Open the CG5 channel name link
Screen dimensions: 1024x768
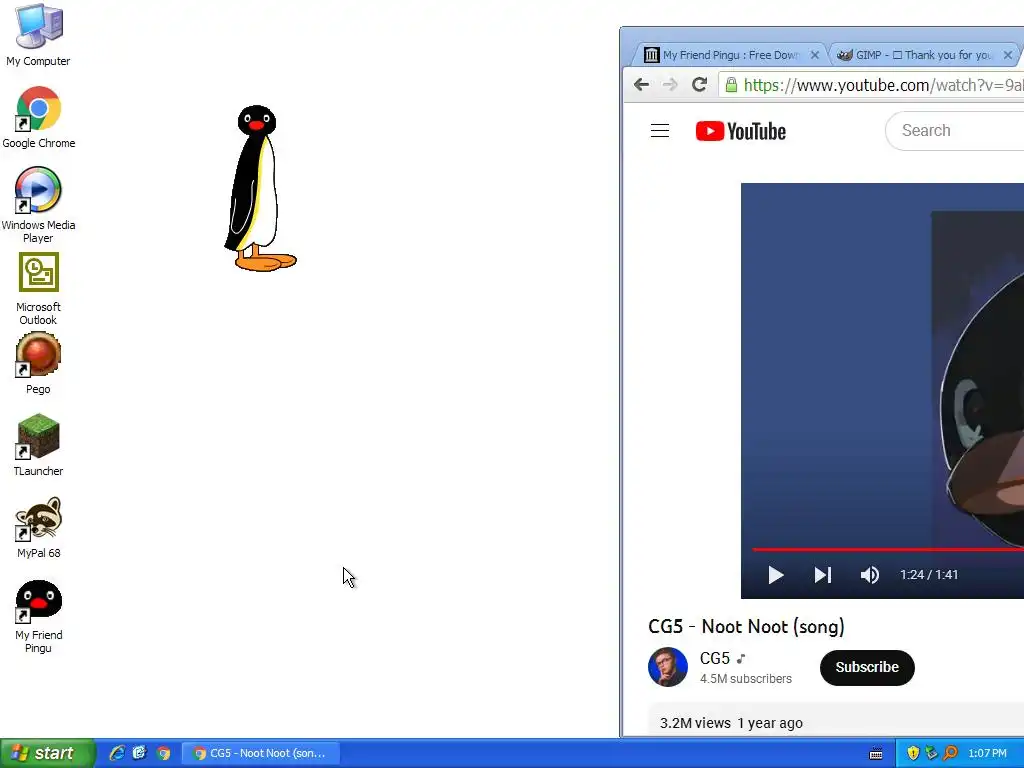(714, 658)
